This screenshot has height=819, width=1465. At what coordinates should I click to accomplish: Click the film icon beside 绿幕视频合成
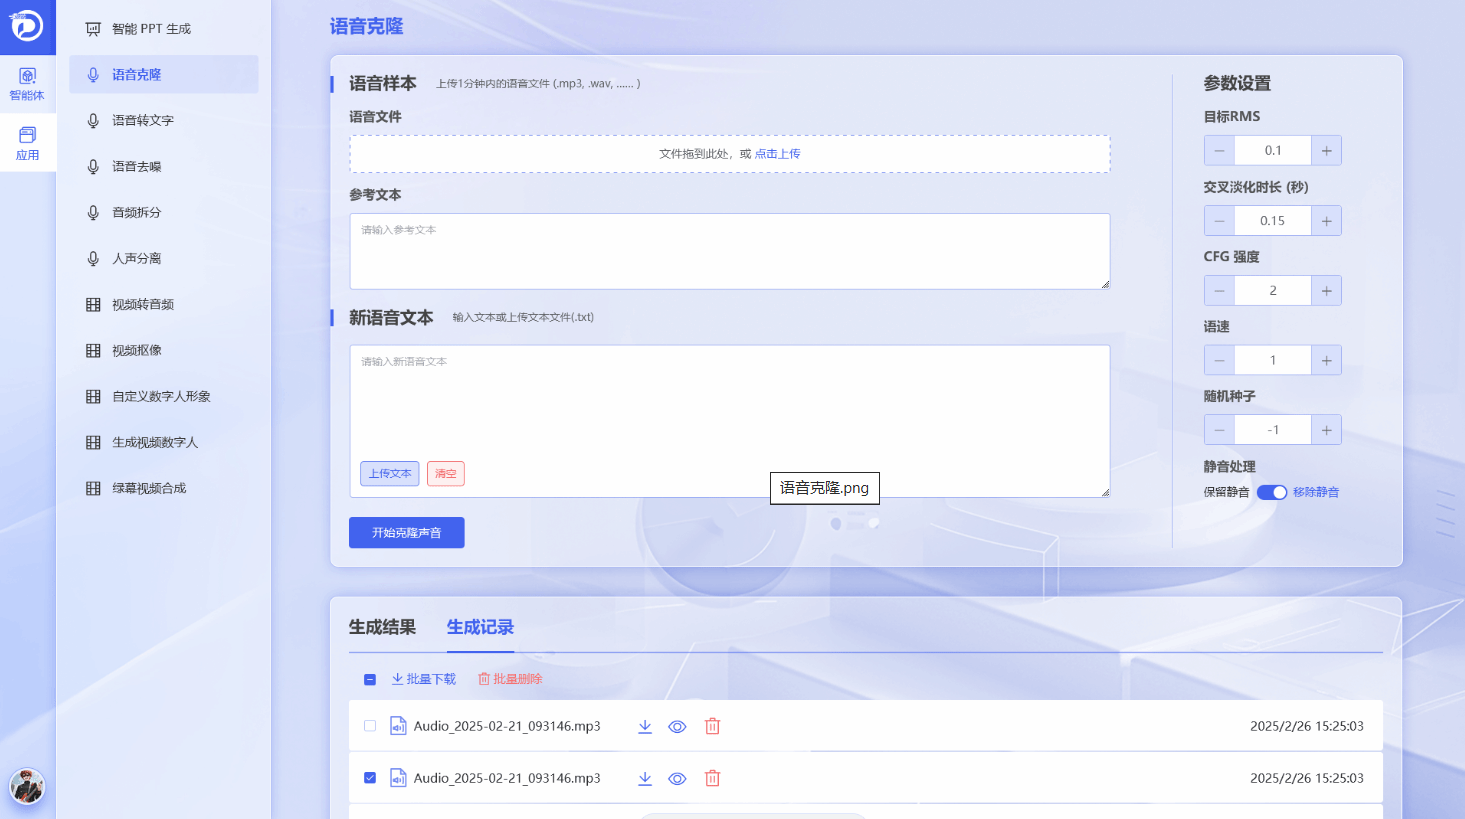pyautogui.click(x=93, y=489)
